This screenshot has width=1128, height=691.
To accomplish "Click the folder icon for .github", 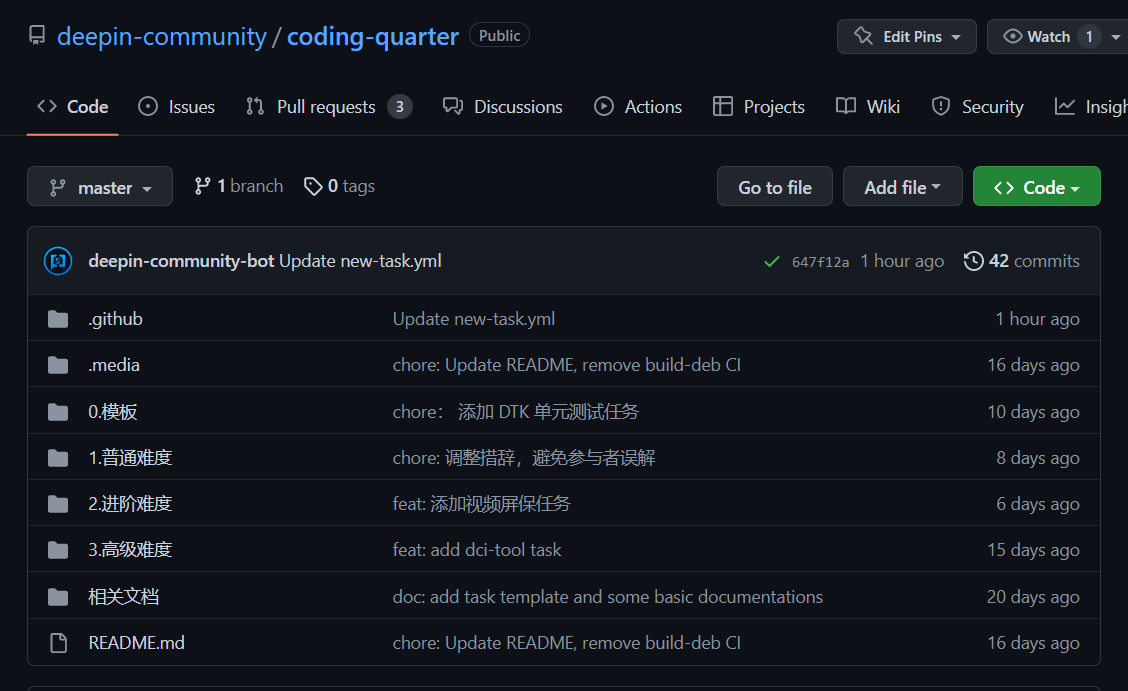I will (x=58, y=319).
